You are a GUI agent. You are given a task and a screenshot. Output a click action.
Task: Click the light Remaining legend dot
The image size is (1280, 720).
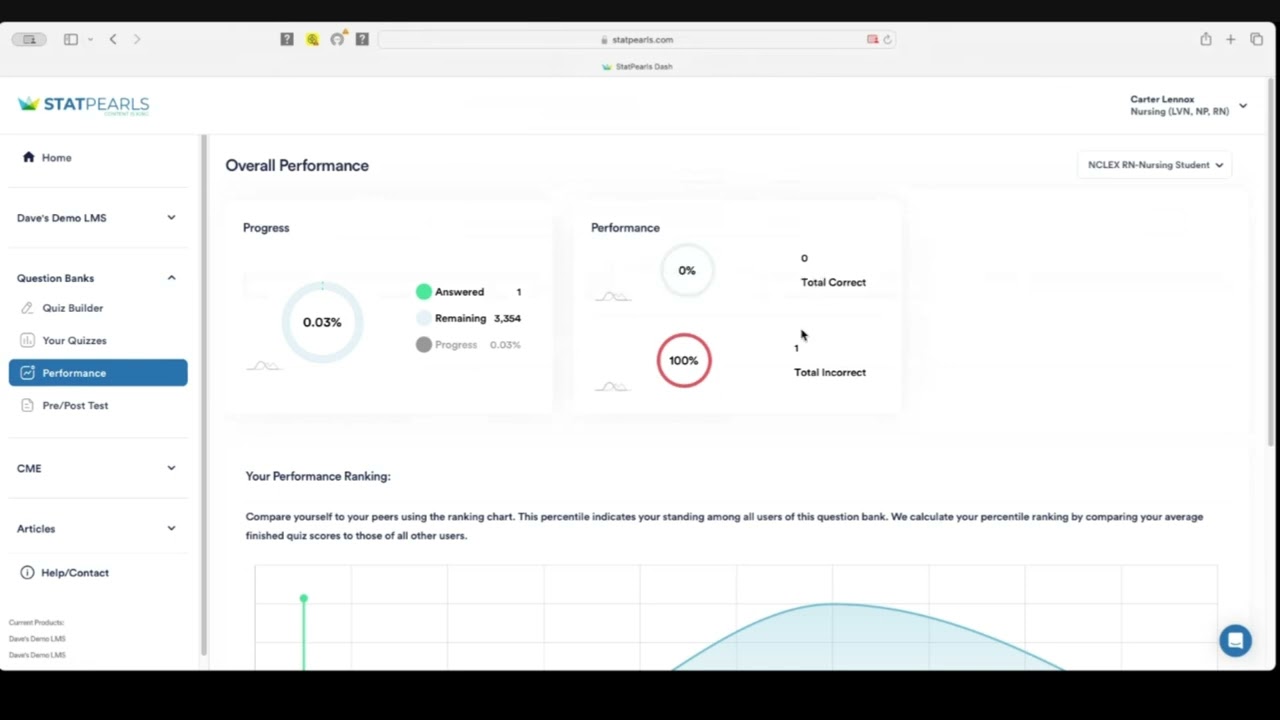click(424, 318)
